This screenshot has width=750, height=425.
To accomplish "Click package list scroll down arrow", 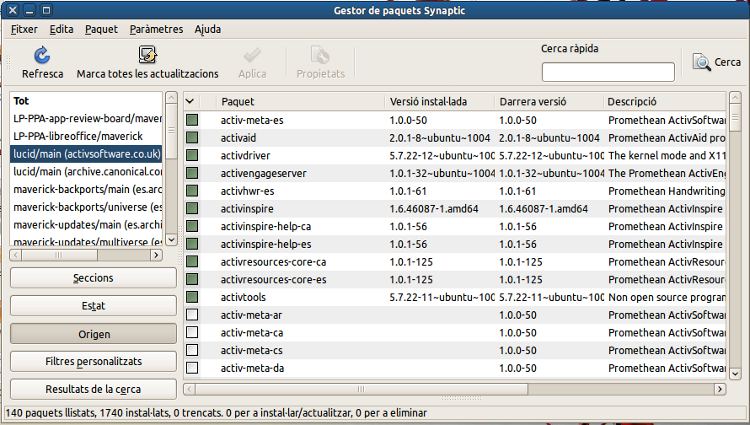I will [x=735, y=374].
